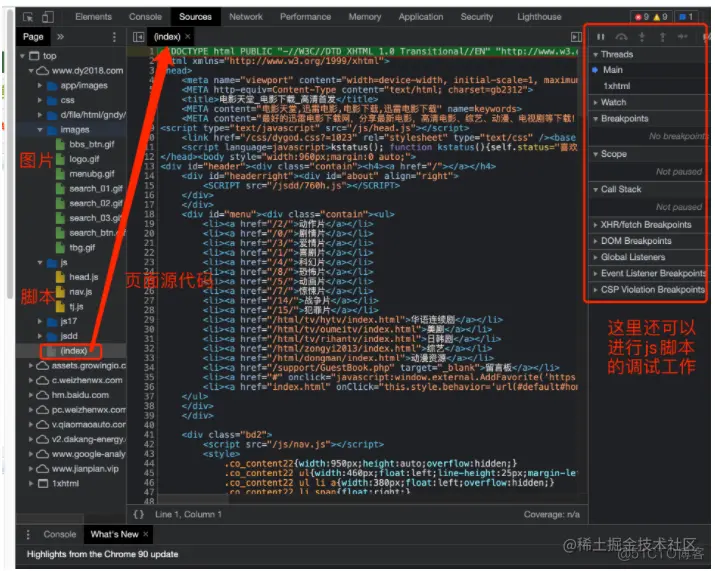Screen dimensions: 715x571
Task: Open the Console drawer tab
Action: tap(60, 534)
